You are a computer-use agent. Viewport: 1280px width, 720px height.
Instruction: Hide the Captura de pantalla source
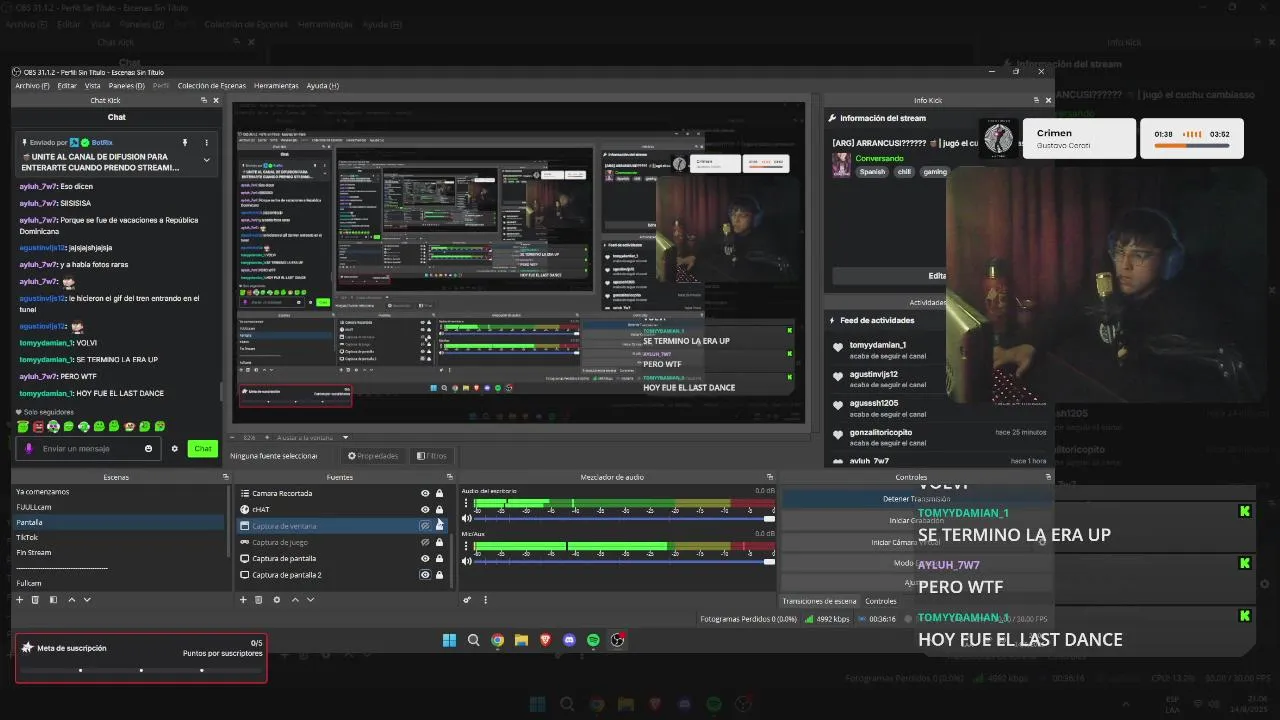point(425,558)
